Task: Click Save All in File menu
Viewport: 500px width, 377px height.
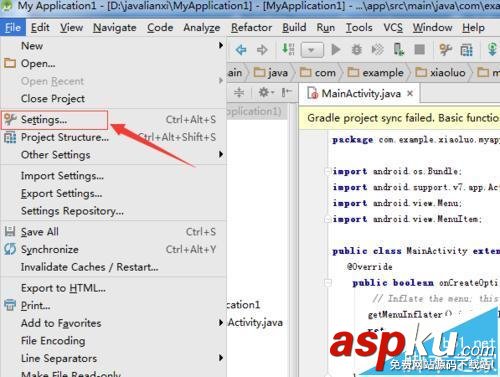Action: [x=113, y=232]
